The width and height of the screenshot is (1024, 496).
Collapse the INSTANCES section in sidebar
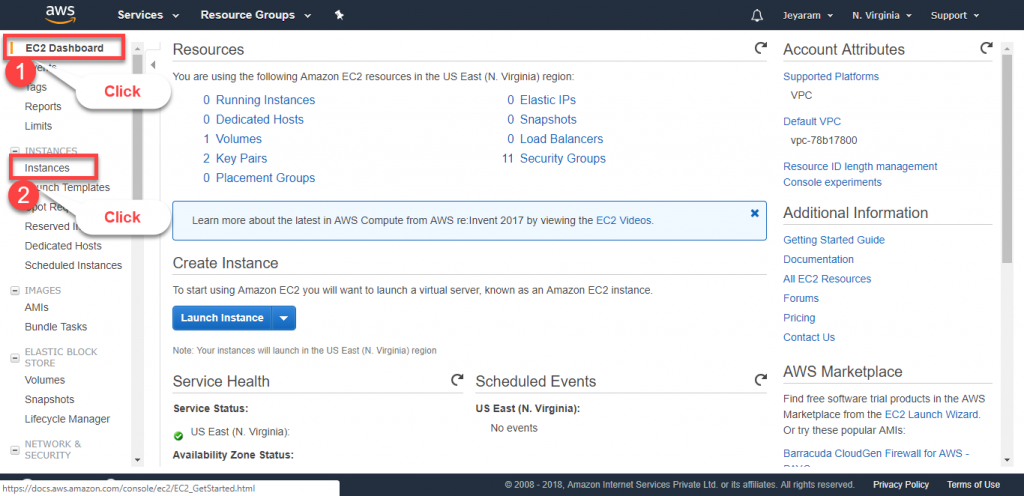click(15, 151)
